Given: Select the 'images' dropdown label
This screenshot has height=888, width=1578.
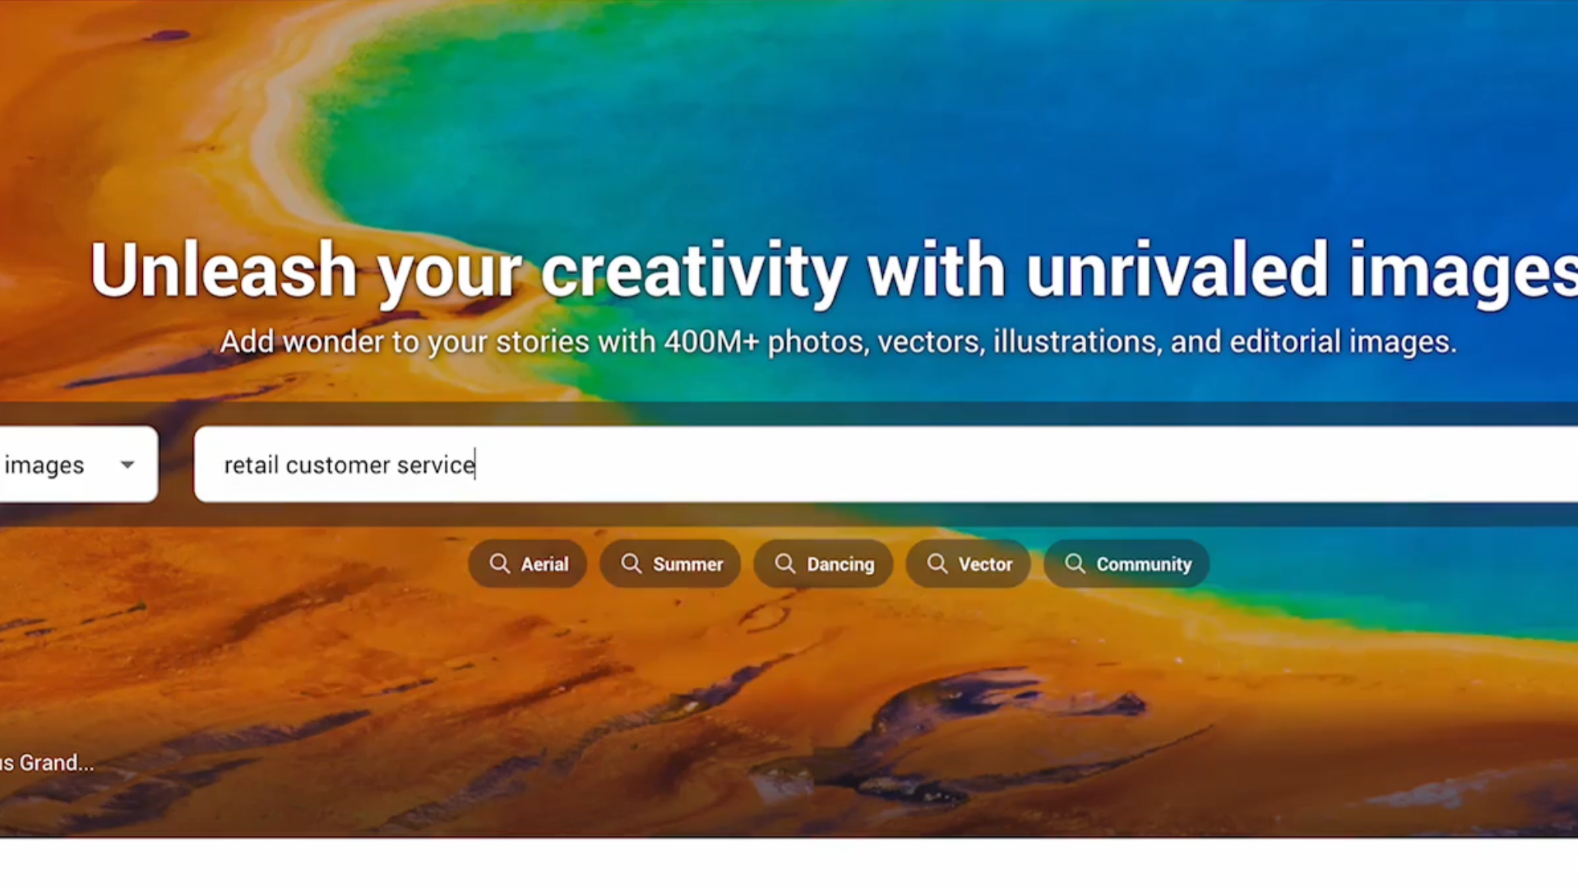Looking at the screenshot, I should (x=44, y=465).
